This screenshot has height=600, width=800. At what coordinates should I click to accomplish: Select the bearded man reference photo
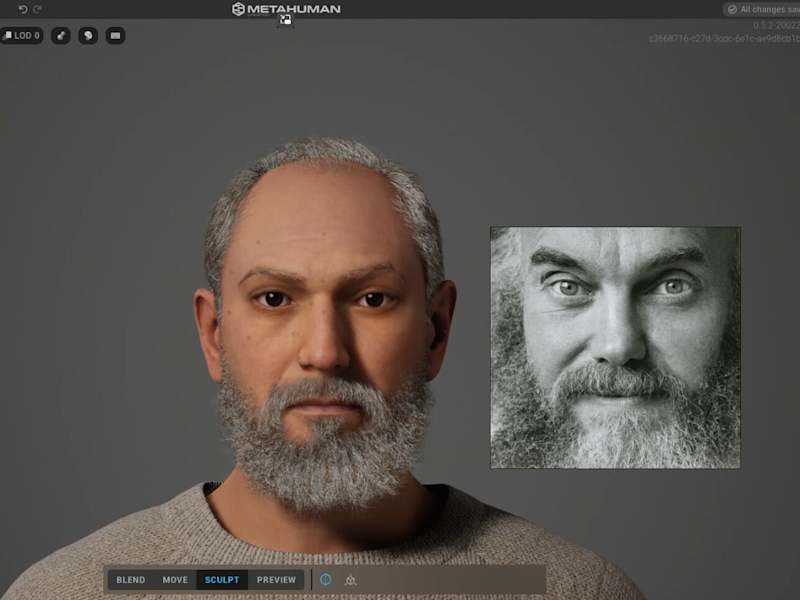pos(615,347)
